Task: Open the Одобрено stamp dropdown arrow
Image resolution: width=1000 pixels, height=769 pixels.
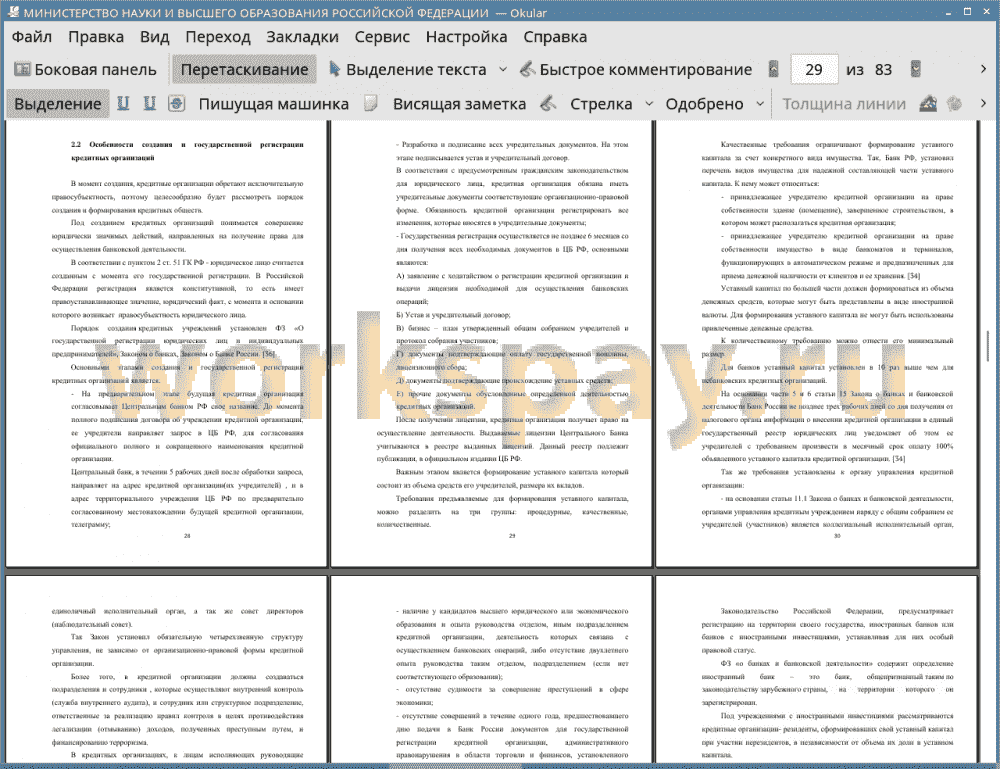Action: [760, 104]
